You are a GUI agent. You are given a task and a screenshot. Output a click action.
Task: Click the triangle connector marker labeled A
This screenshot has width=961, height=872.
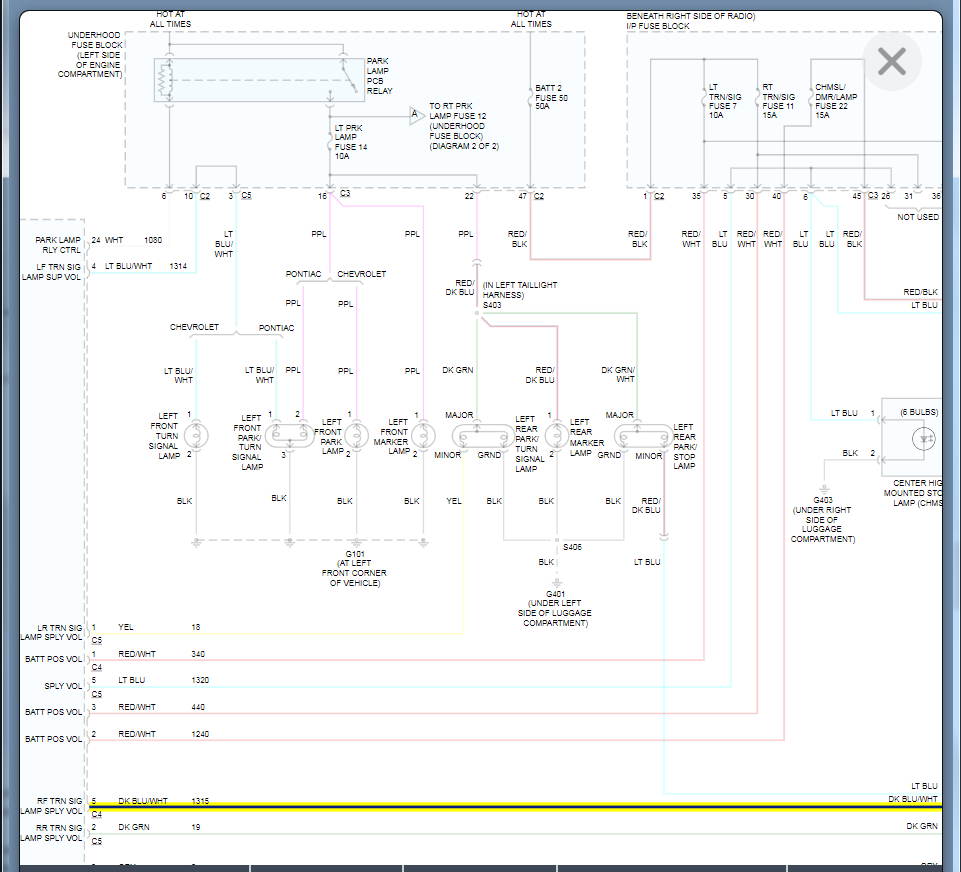point(414,116)
